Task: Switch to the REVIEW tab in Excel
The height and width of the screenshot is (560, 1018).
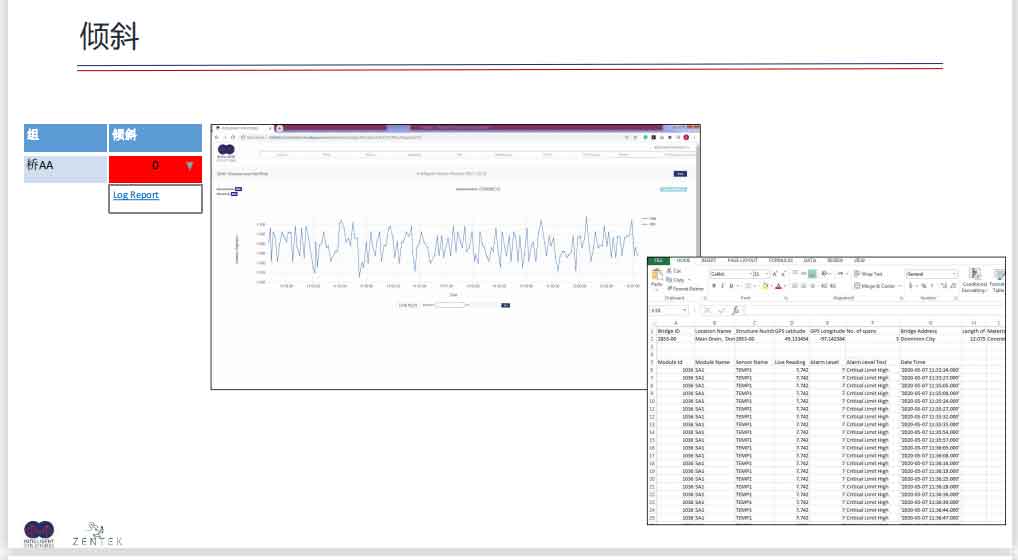Action: tap(834, 260)
